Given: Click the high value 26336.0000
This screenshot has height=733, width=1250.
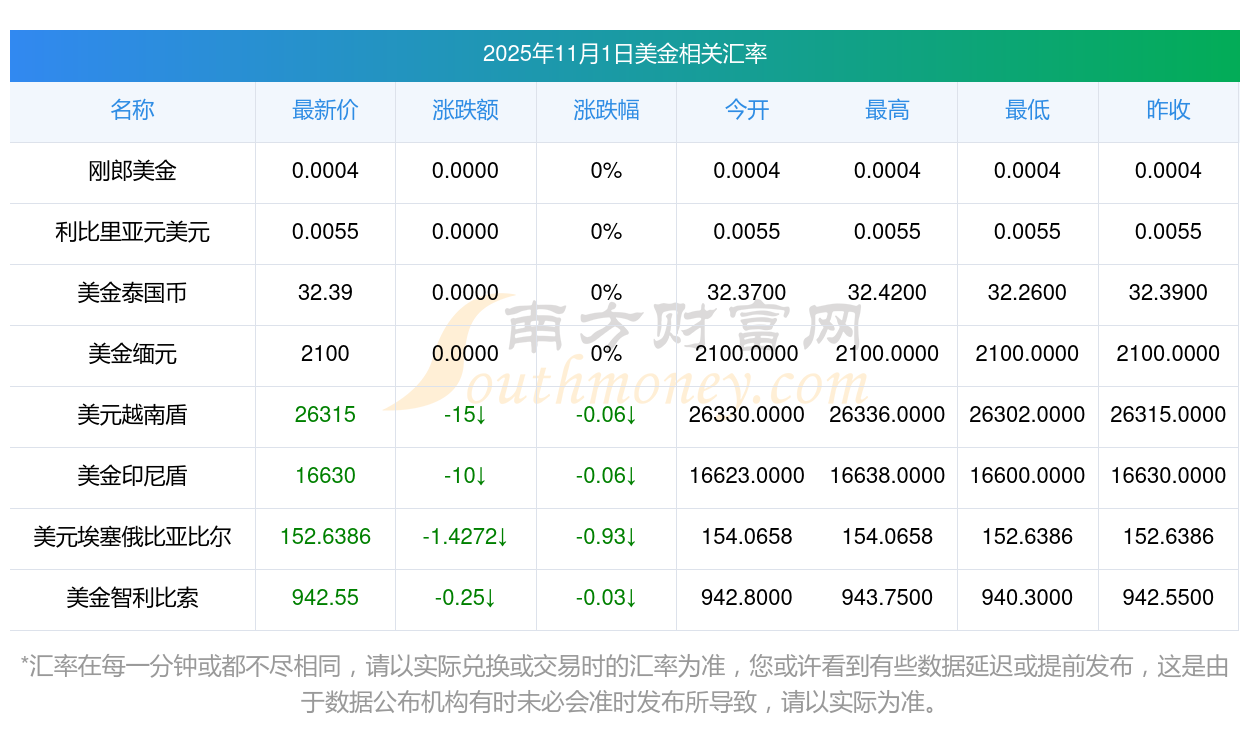Looking at the screenshot, I should coord(887,415).
